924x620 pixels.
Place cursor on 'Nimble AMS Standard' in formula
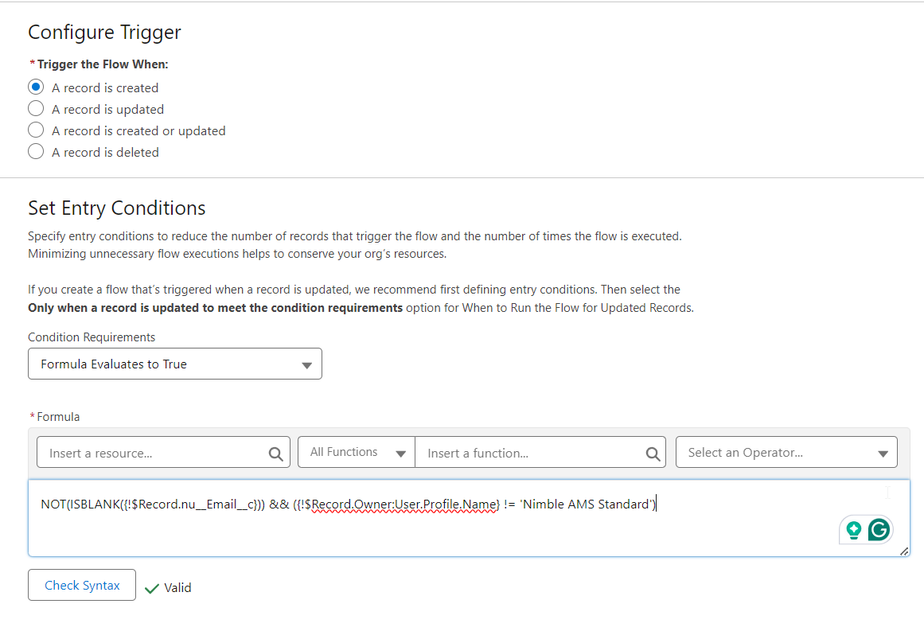tap(585, 504)
